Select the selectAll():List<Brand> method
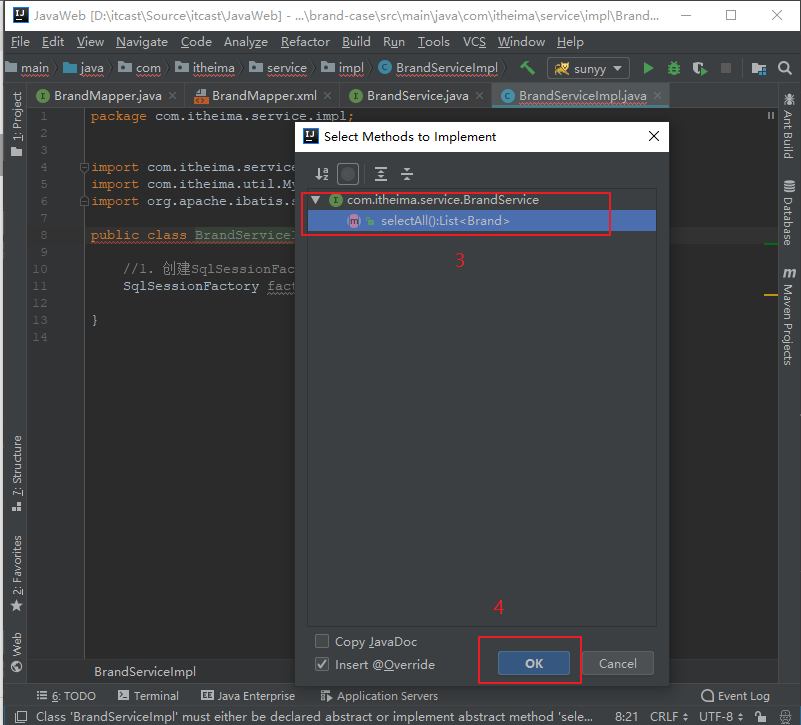 (x=444, y=221)
